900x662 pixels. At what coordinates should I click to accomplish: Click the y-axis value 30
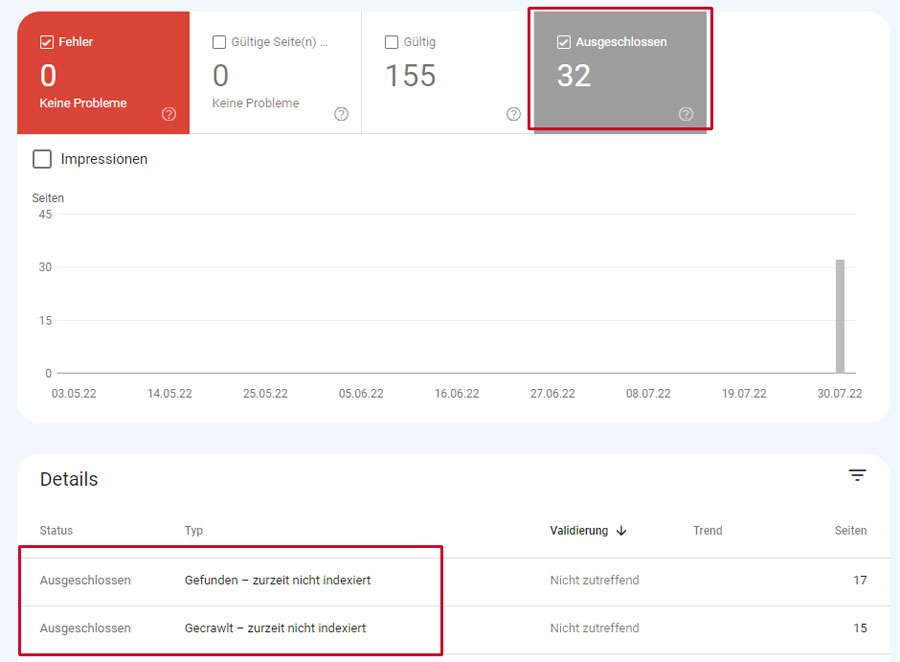coord(45,267)
